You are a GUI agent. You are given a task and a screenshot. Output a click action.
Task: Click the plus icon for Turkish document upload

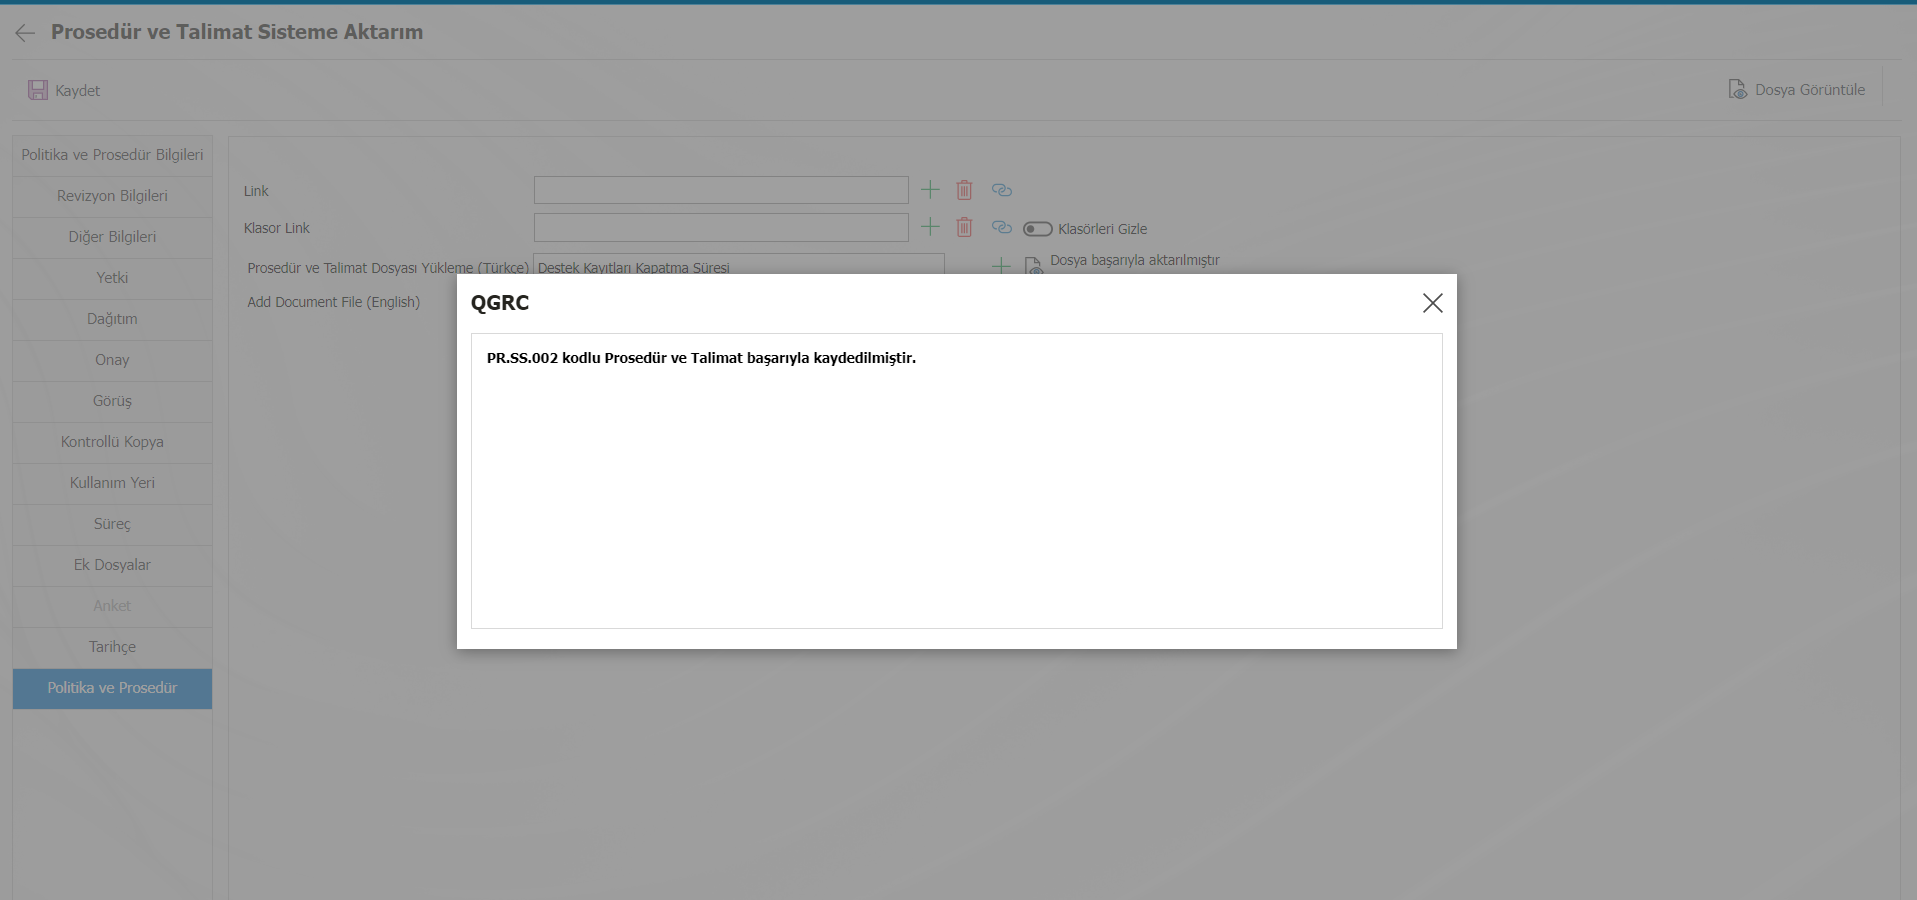(1000, 265)
